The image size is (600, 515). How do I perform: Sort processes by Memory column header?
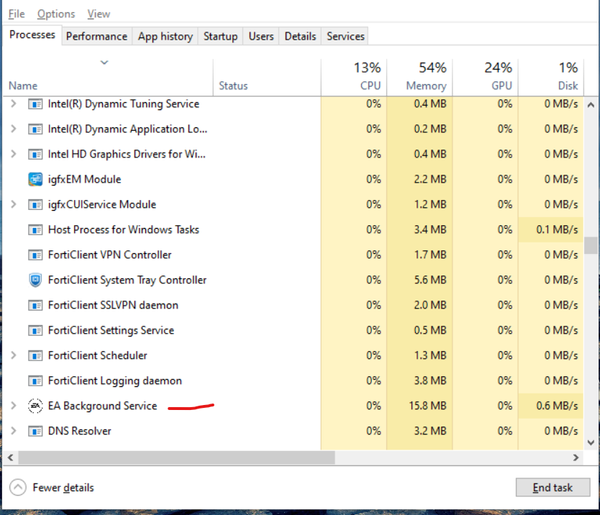[417, 76]
